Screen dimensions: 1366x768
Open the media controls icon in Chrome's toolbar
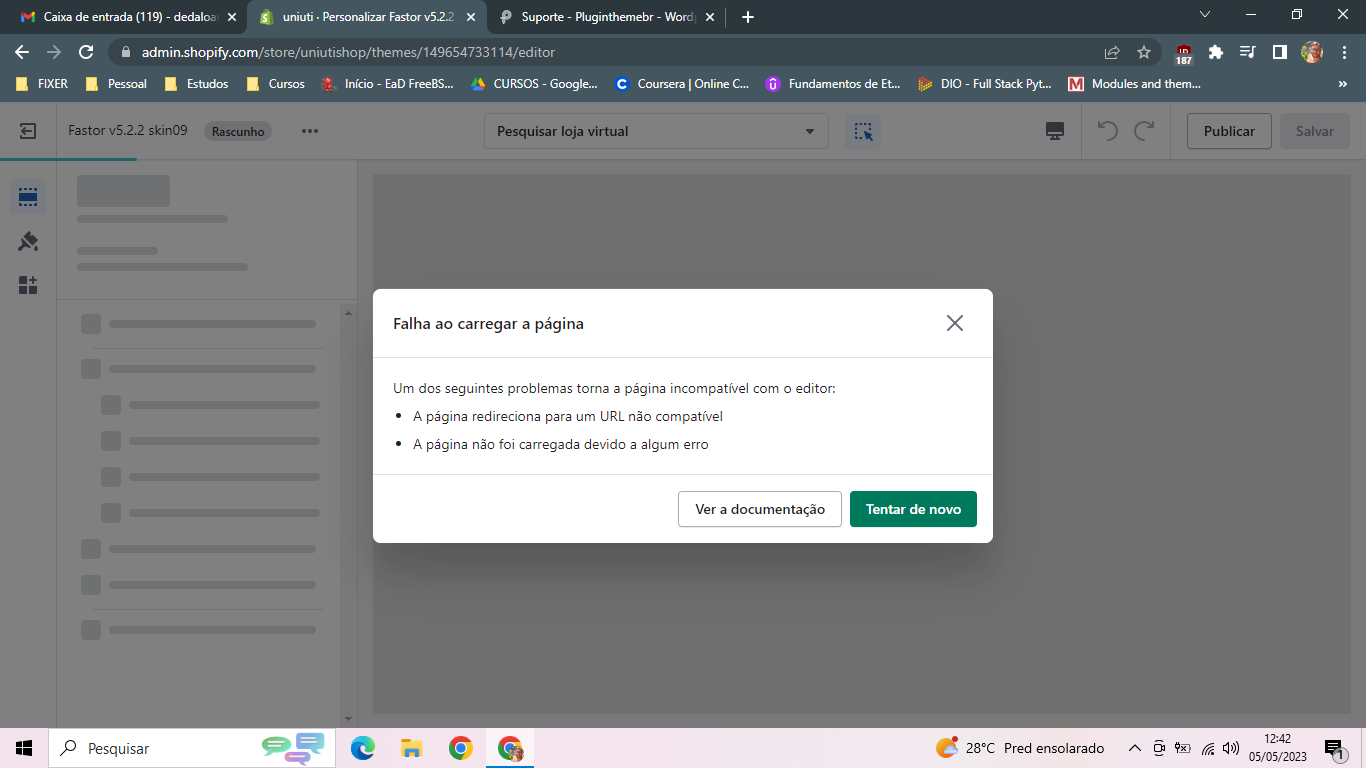tap(1247, 52)
